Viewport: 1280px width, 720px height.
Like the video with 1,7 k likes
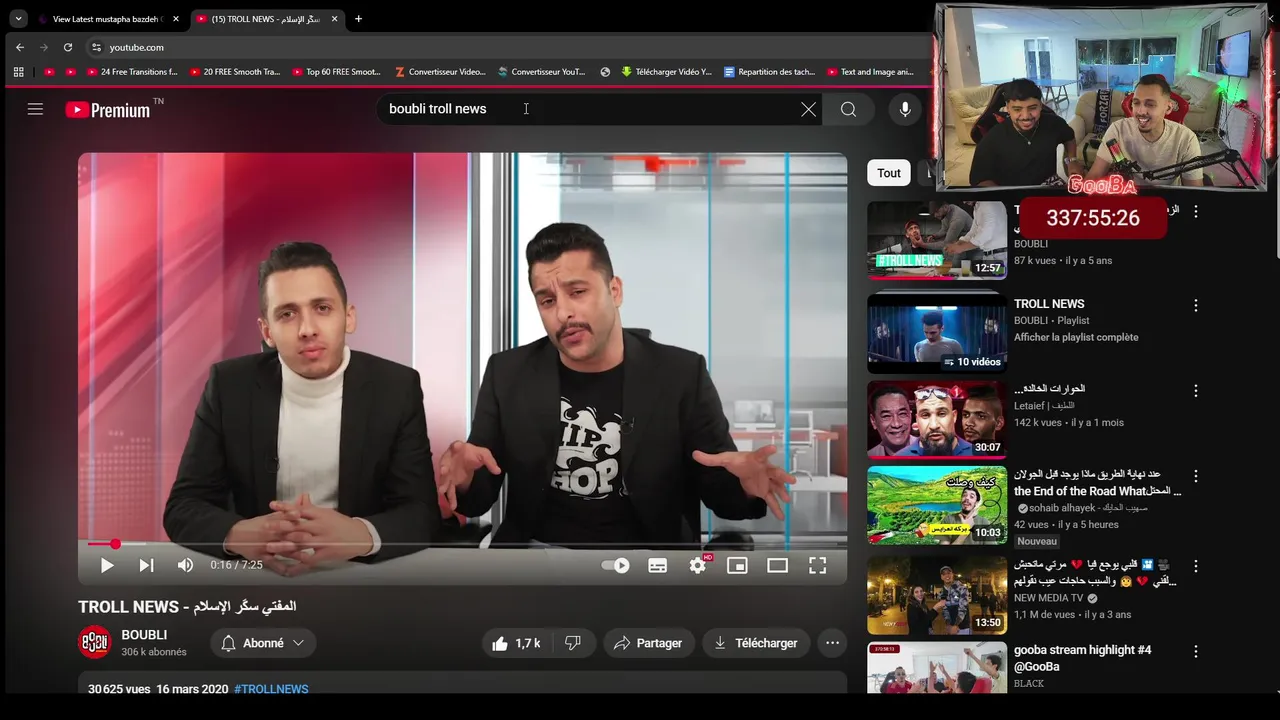coord(516,643)
